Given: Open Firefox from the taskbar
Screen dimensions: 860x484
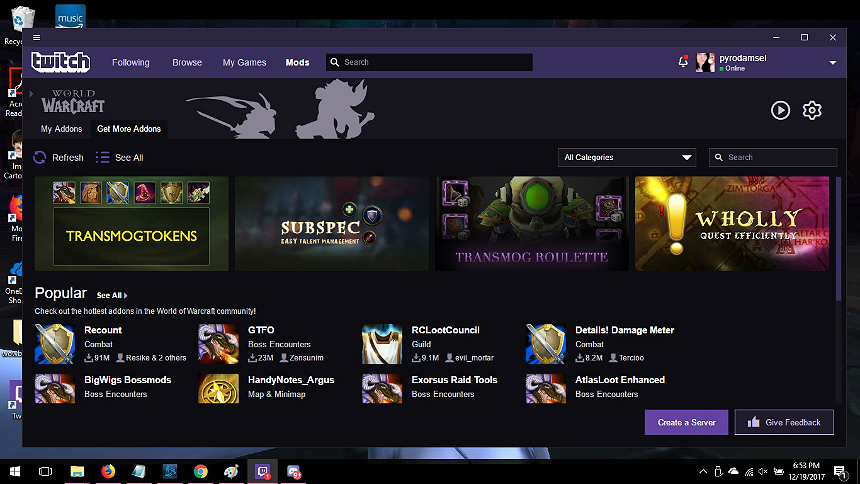Looking at the screenshot, I should coord(108,471).
